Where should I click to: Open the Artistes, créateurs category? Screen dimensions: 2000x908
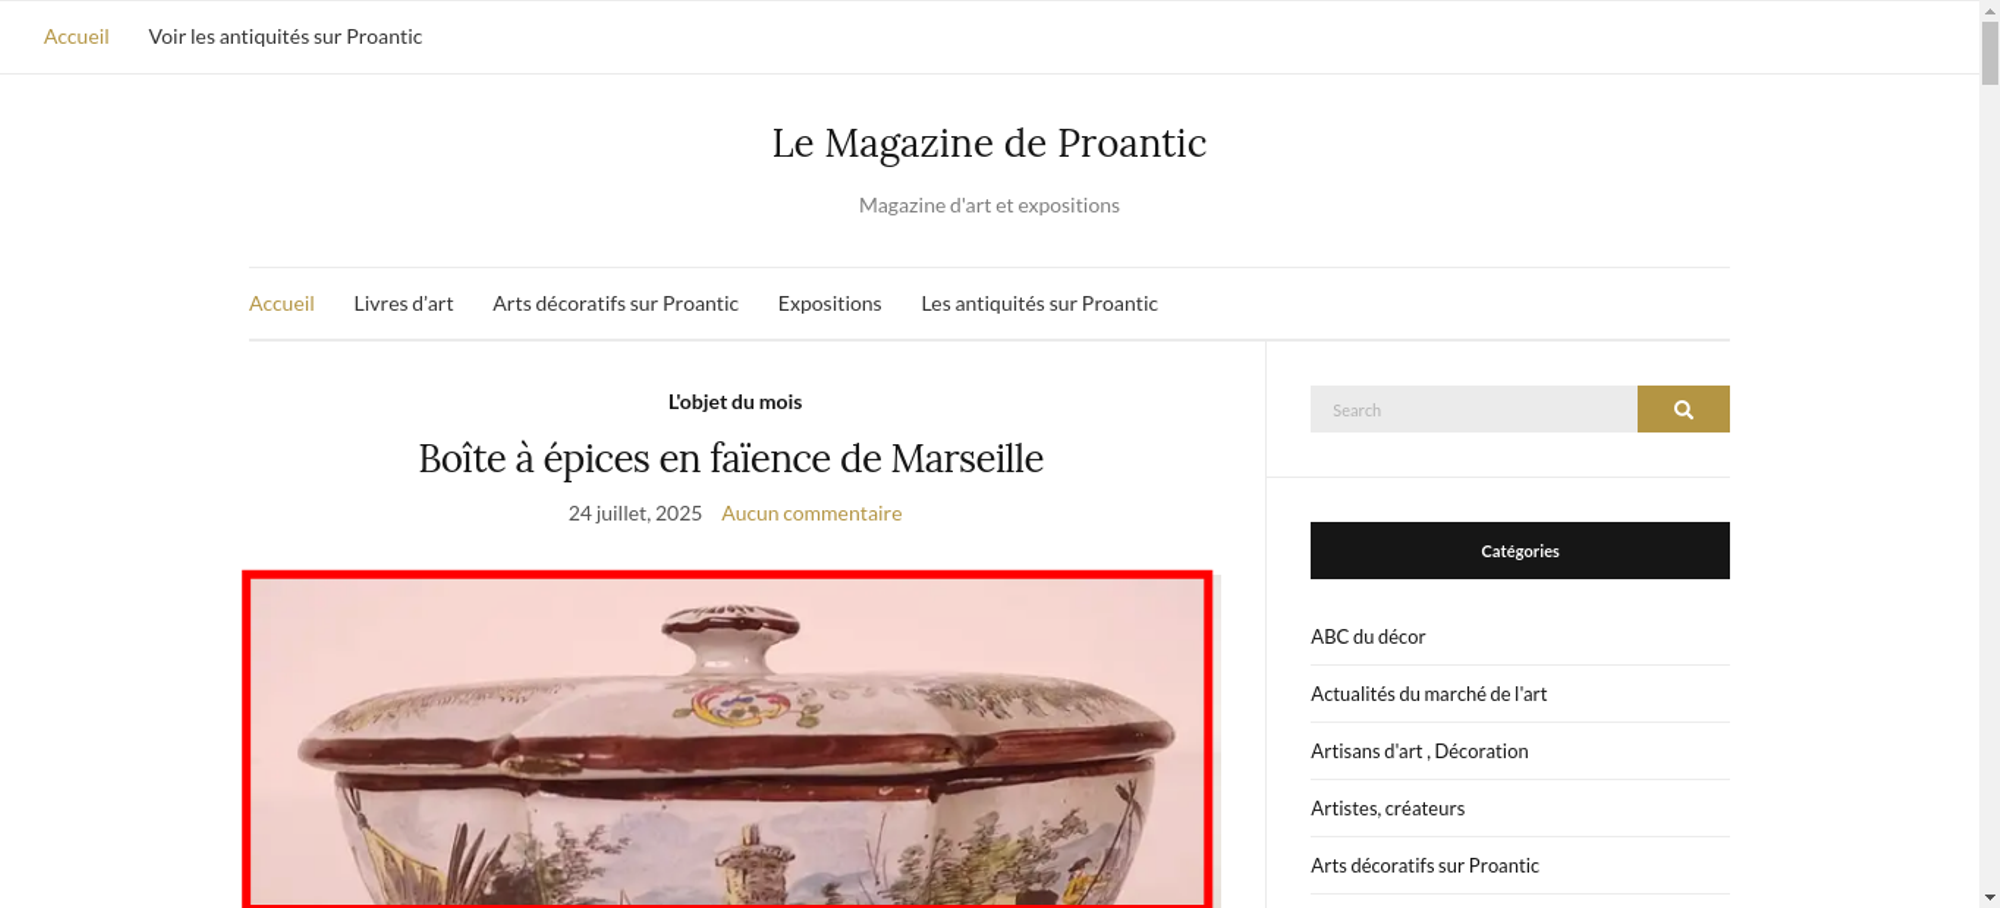click(x=1387, y=808)
